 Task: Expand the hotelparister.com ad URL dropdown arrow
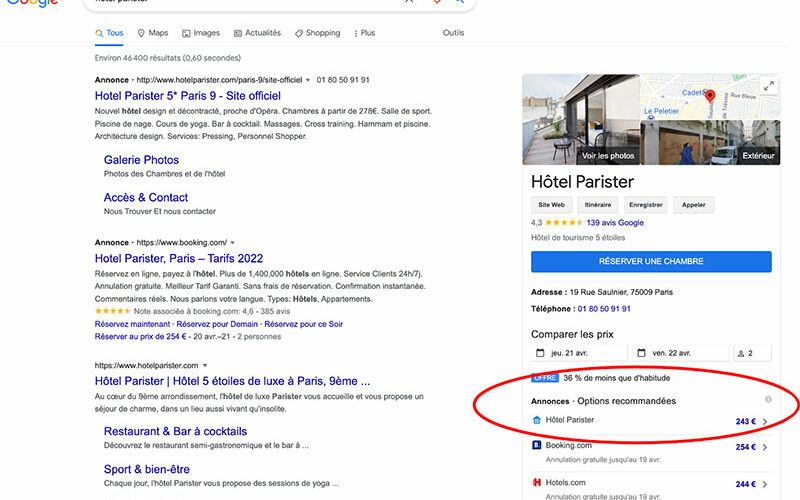[x=309, y=80]
